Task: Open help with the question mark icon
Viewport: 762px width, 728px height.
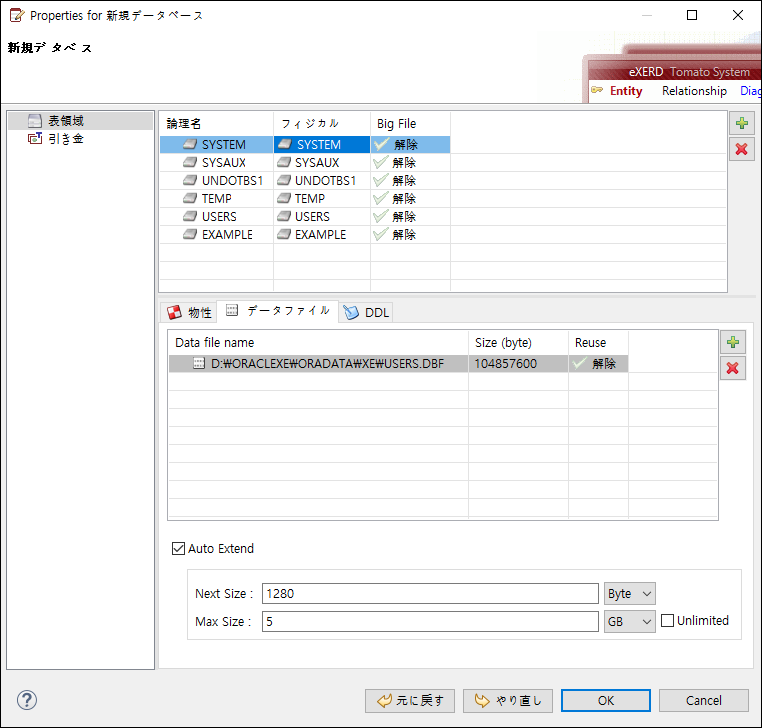Action: point(27,700)
